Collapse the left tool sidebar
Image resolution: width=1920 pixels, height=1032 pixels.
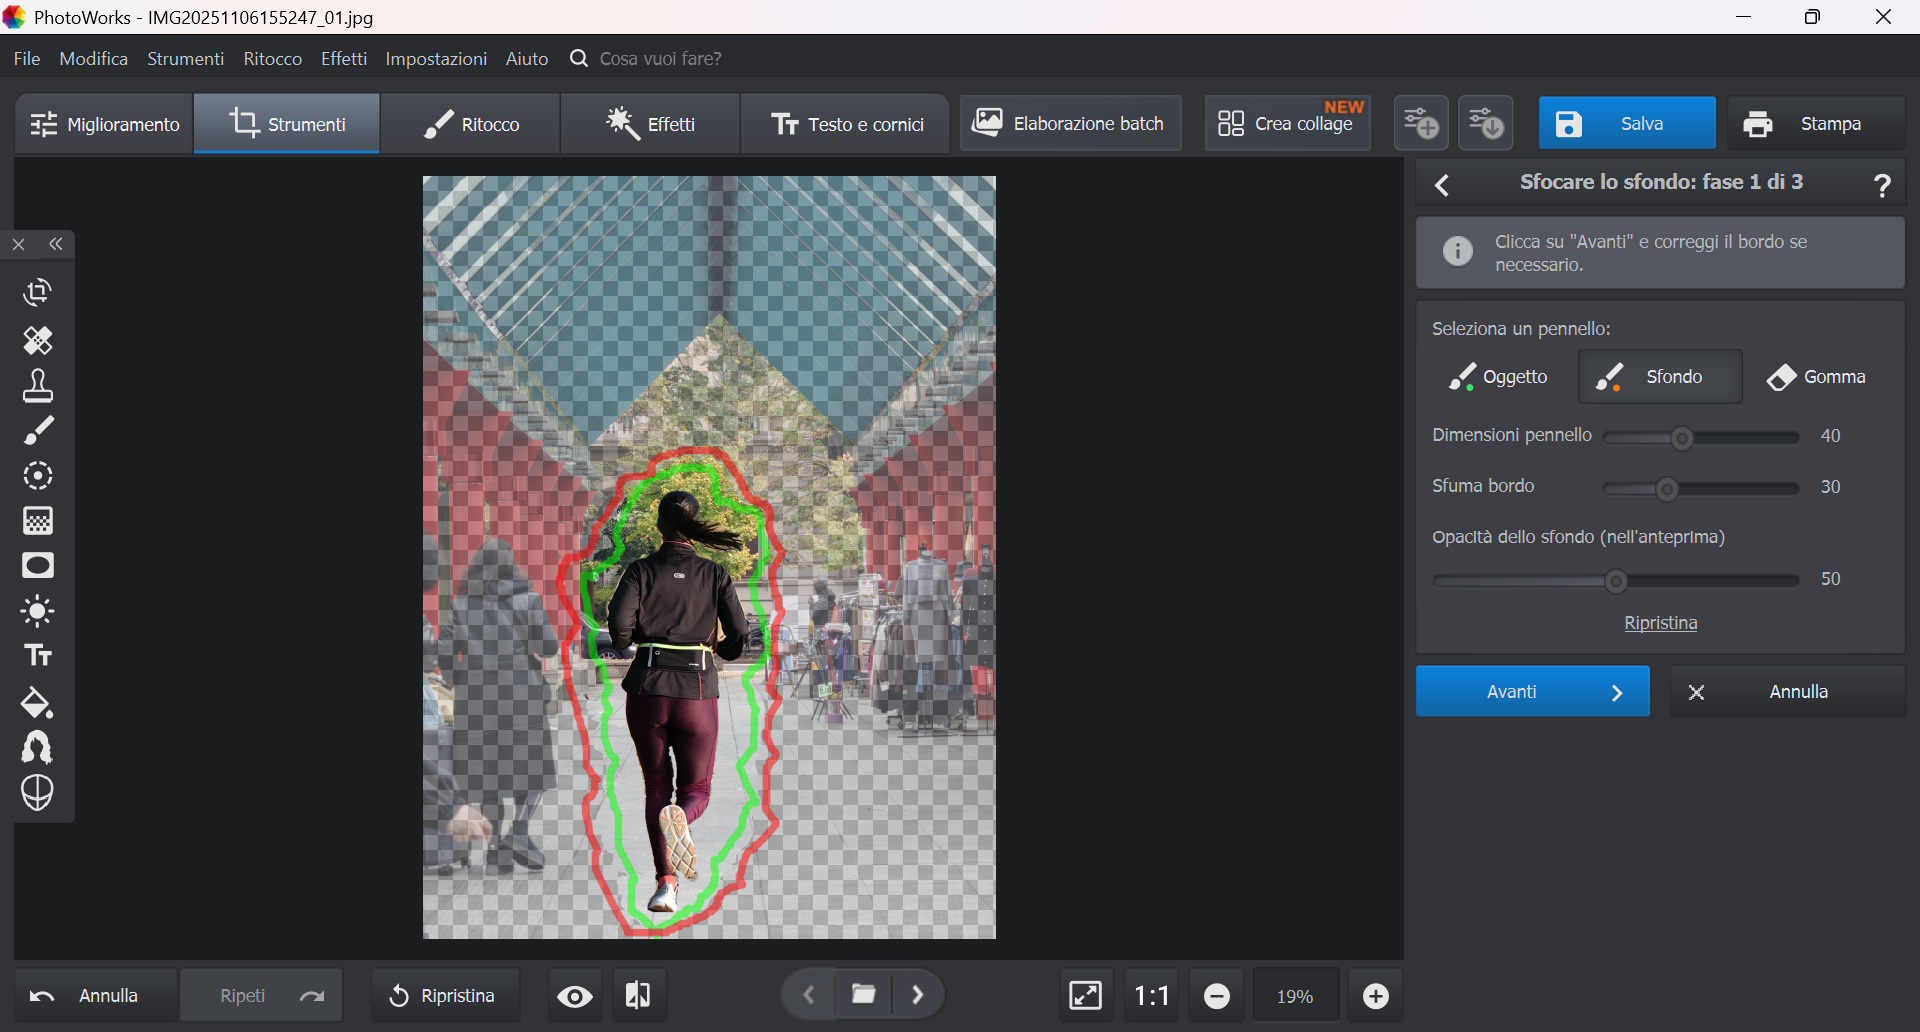57,244
